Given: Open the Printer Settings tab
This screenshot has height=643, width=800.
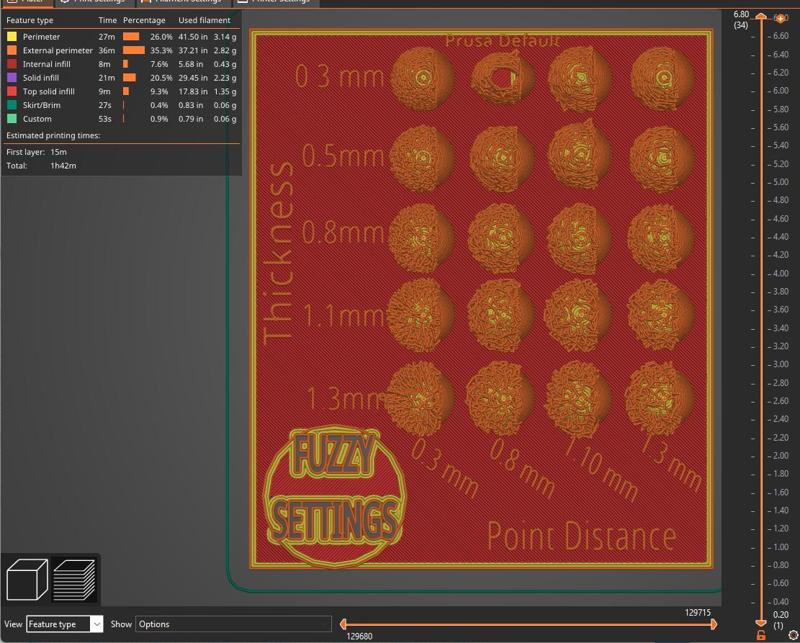Looking at the screenshot, I should tap(276, 2).
